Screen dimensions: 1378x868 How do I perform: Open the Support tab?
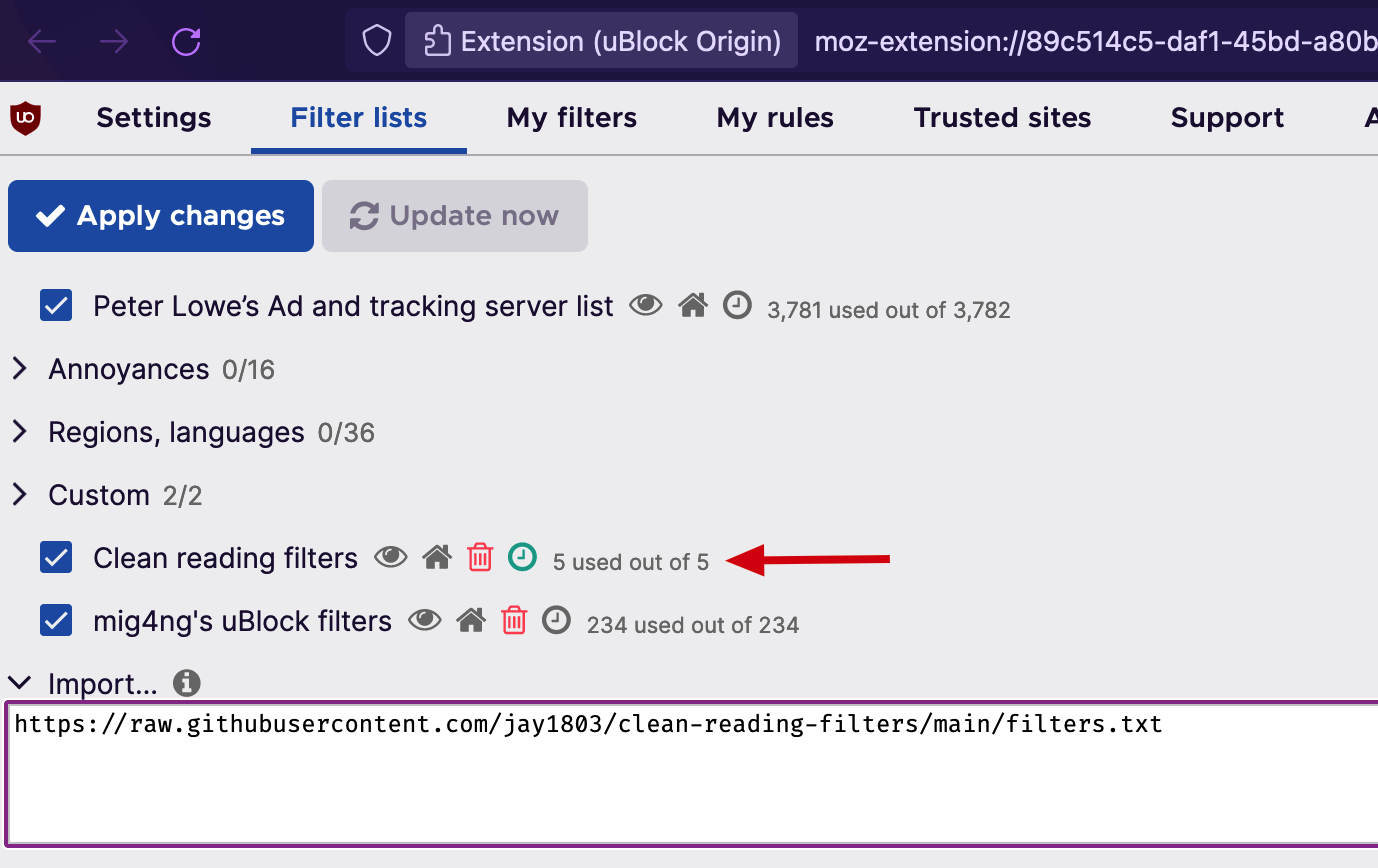(1227, 118)
